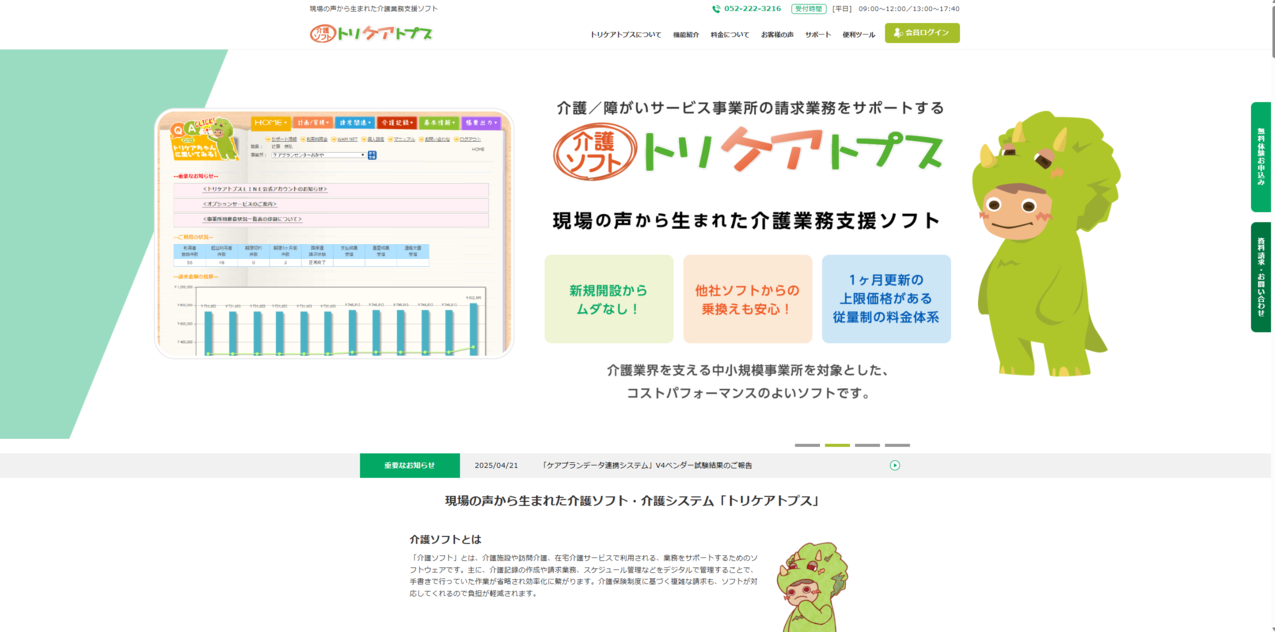Viewport: 1275px width, 632px height.
Task: Click the hero text 現場の声から生まれた介護業務支援ソフト
Action: coord(747,220)
